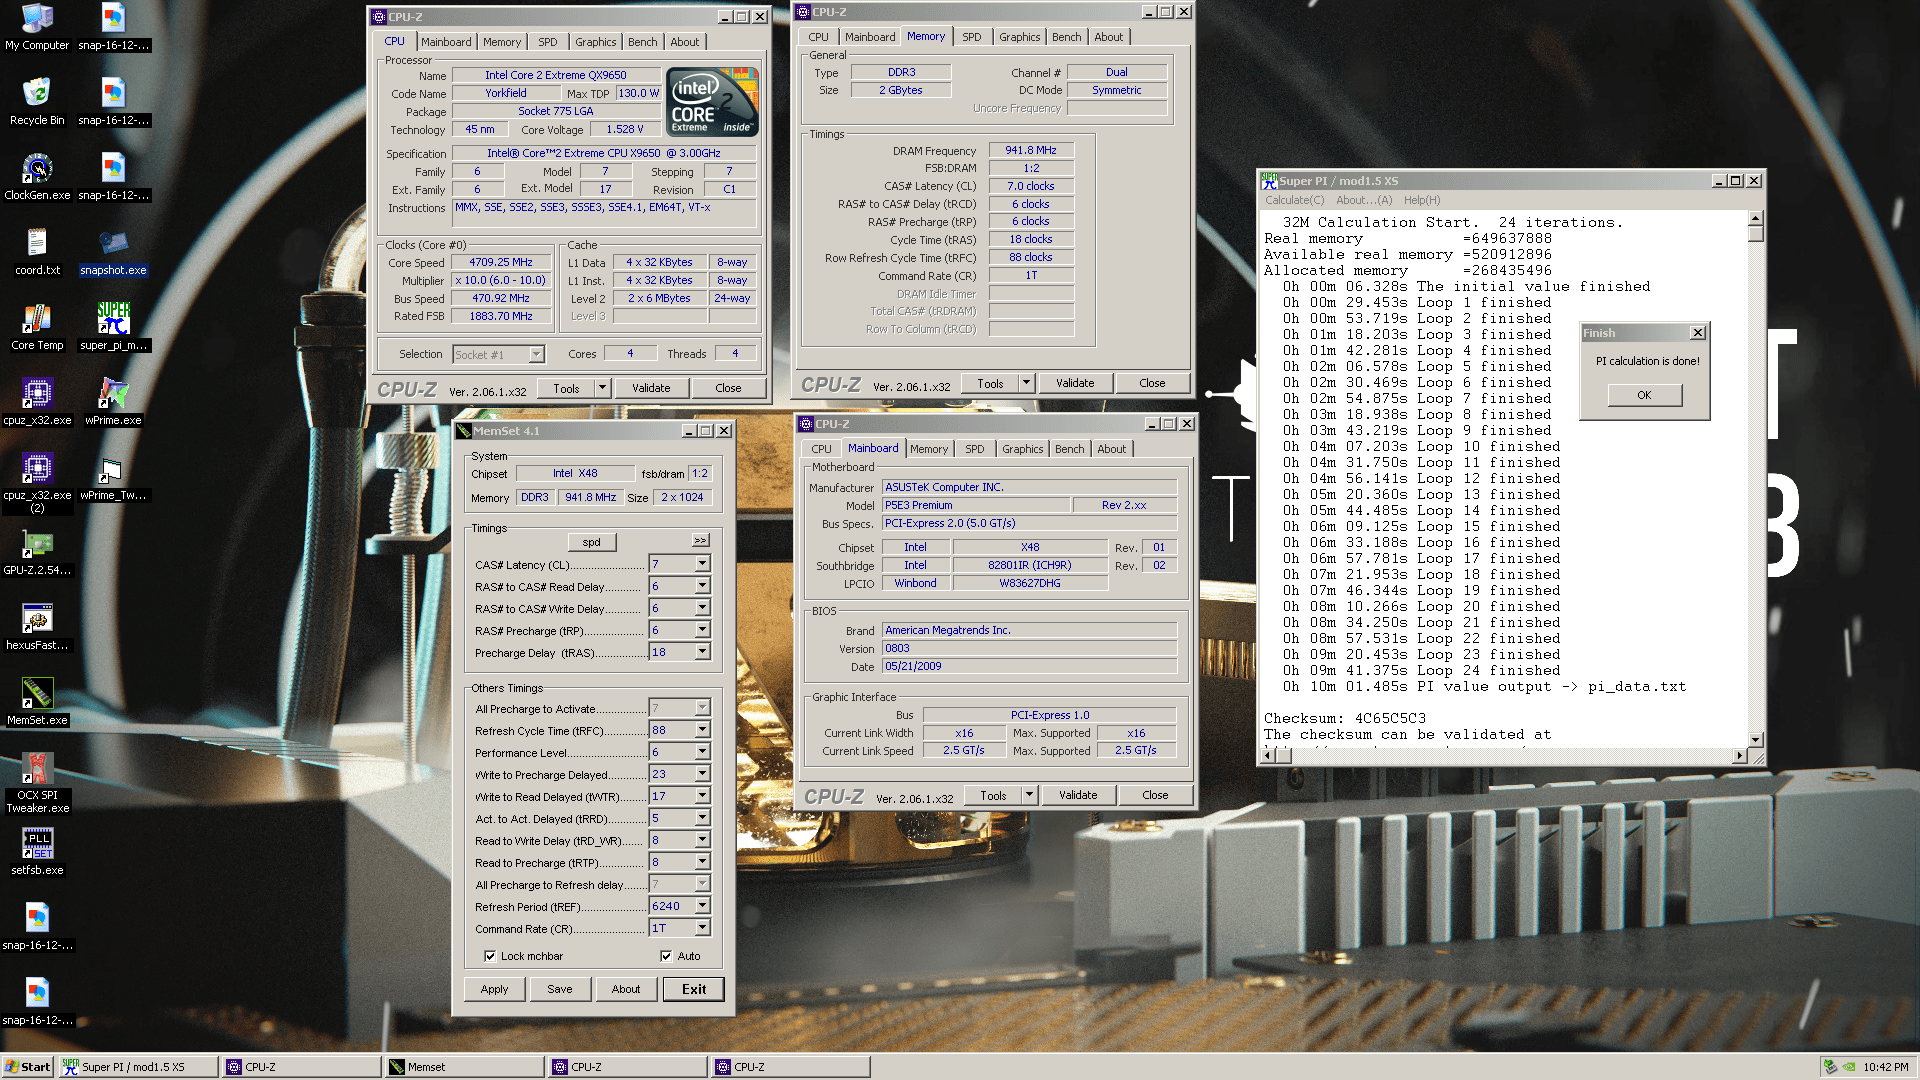Select the snapshot.exe desktop icon
The image size is (1920, 1080).
click(x=113, y=252)
